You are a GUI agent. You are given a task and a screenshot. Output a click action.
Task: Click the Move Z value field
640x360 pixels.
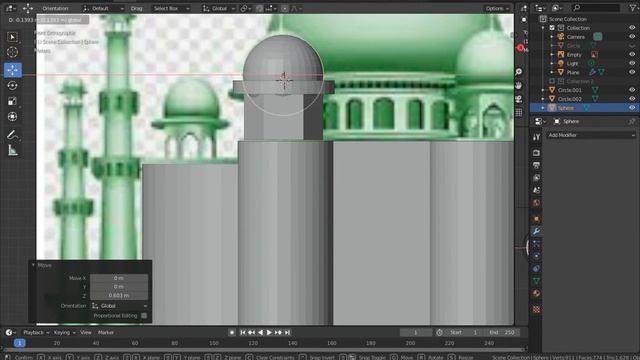119,295
